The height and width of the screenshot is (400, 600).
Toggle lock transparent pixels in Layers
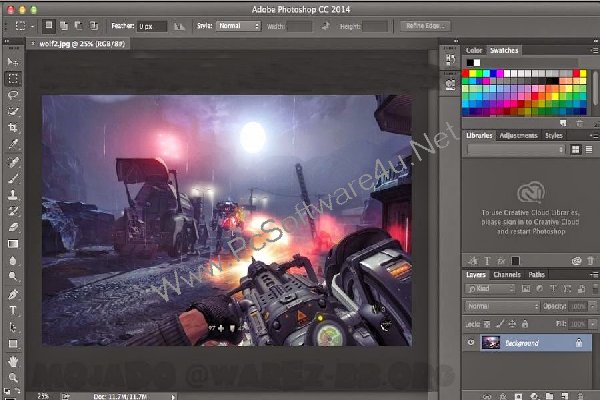(487, 324)
